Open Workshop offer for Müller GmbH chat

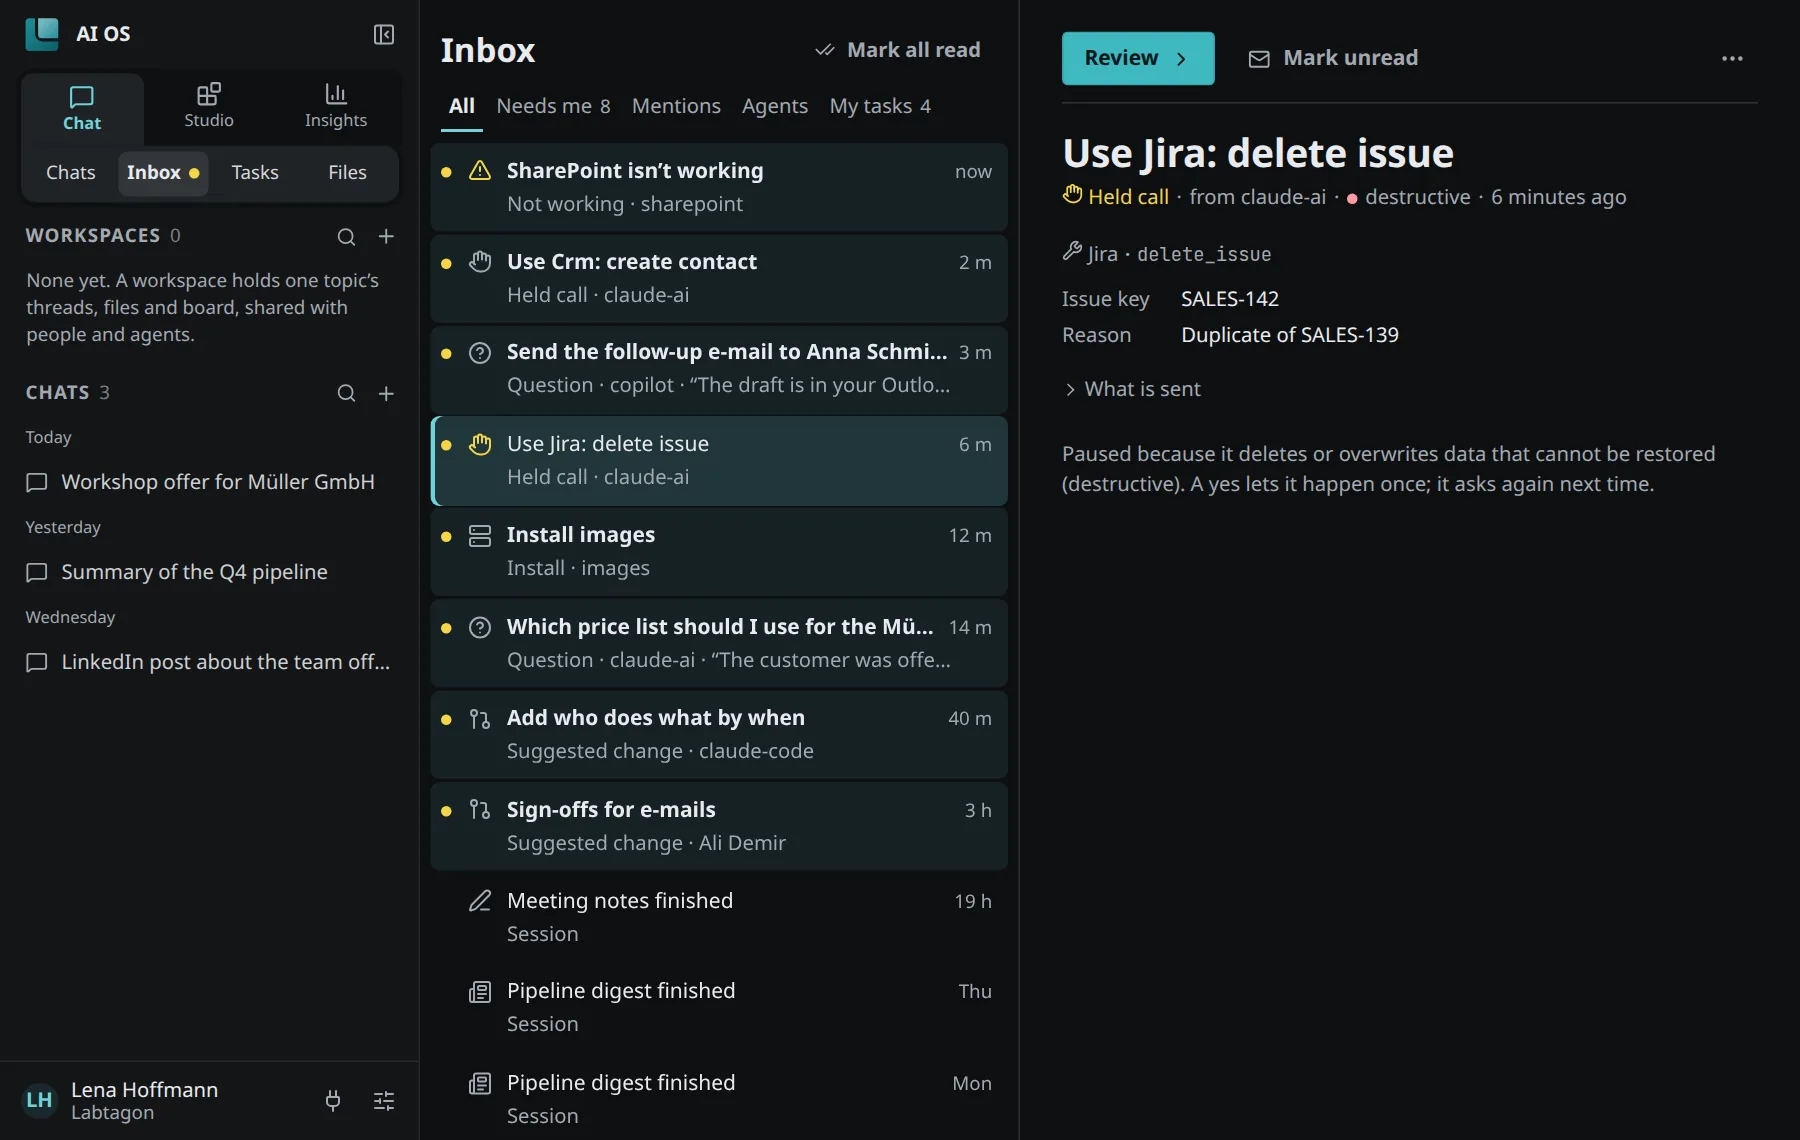click(x=209, y=482)
